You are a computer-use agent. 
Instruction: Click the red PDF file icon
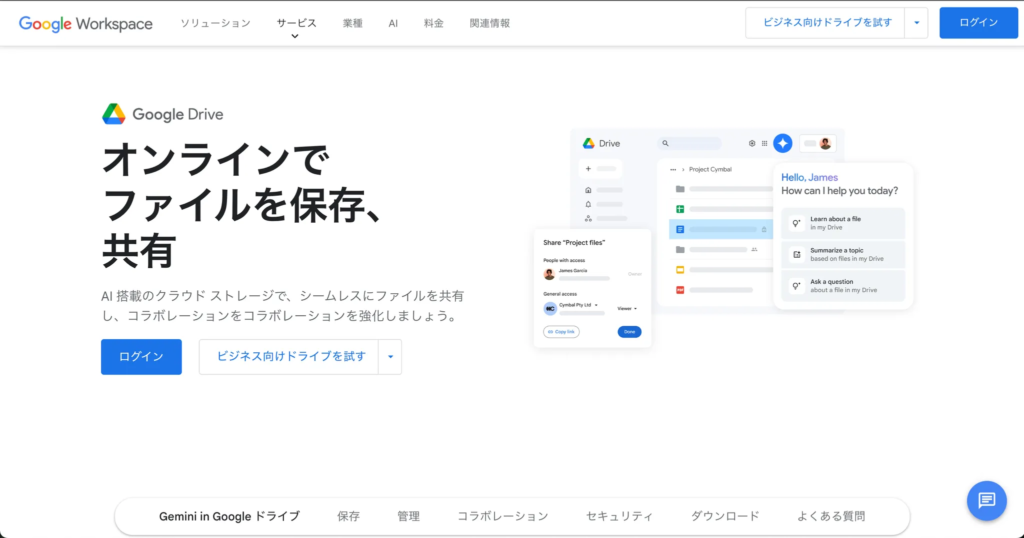[x=680, y=290]
